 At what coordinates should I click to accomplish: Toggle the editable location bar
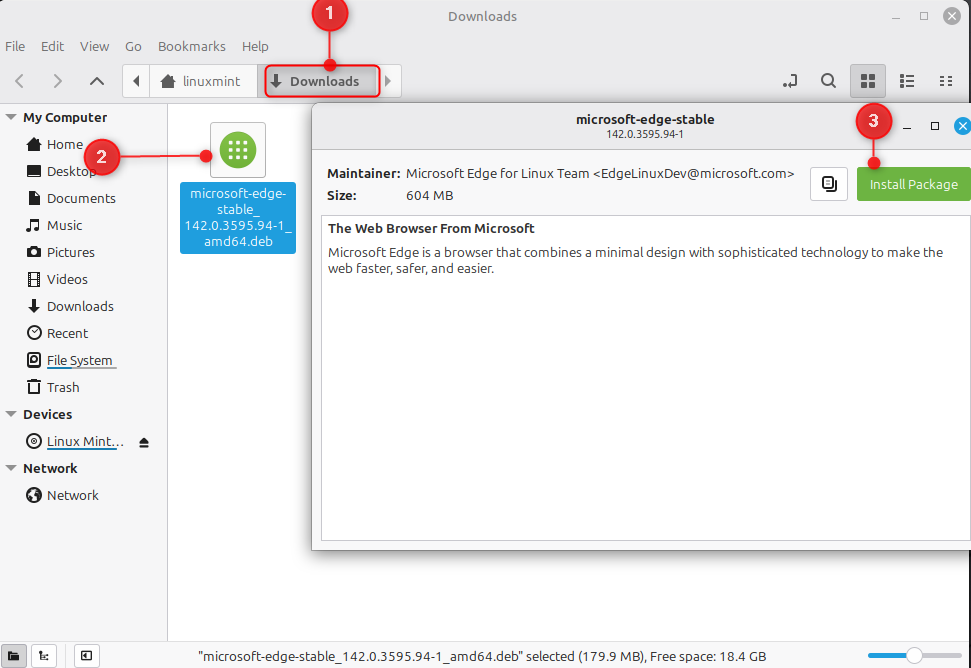789,81
